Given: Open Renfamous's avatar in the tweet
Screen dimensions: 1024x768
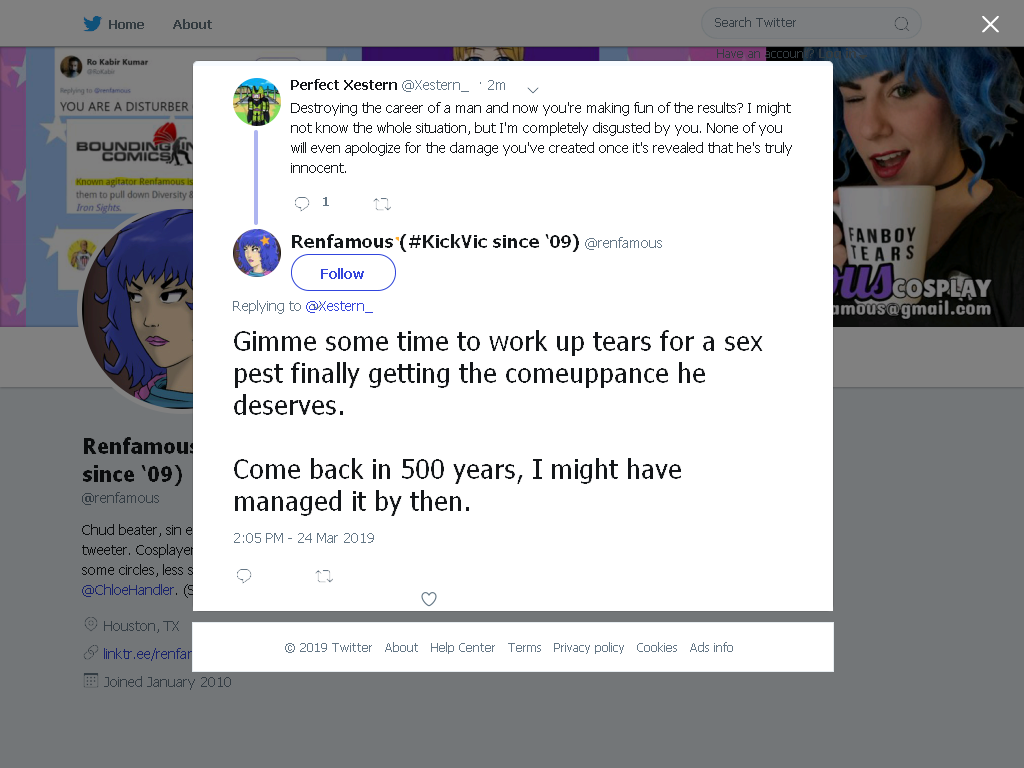Looking at the screenshot, I should coord(257,253).
